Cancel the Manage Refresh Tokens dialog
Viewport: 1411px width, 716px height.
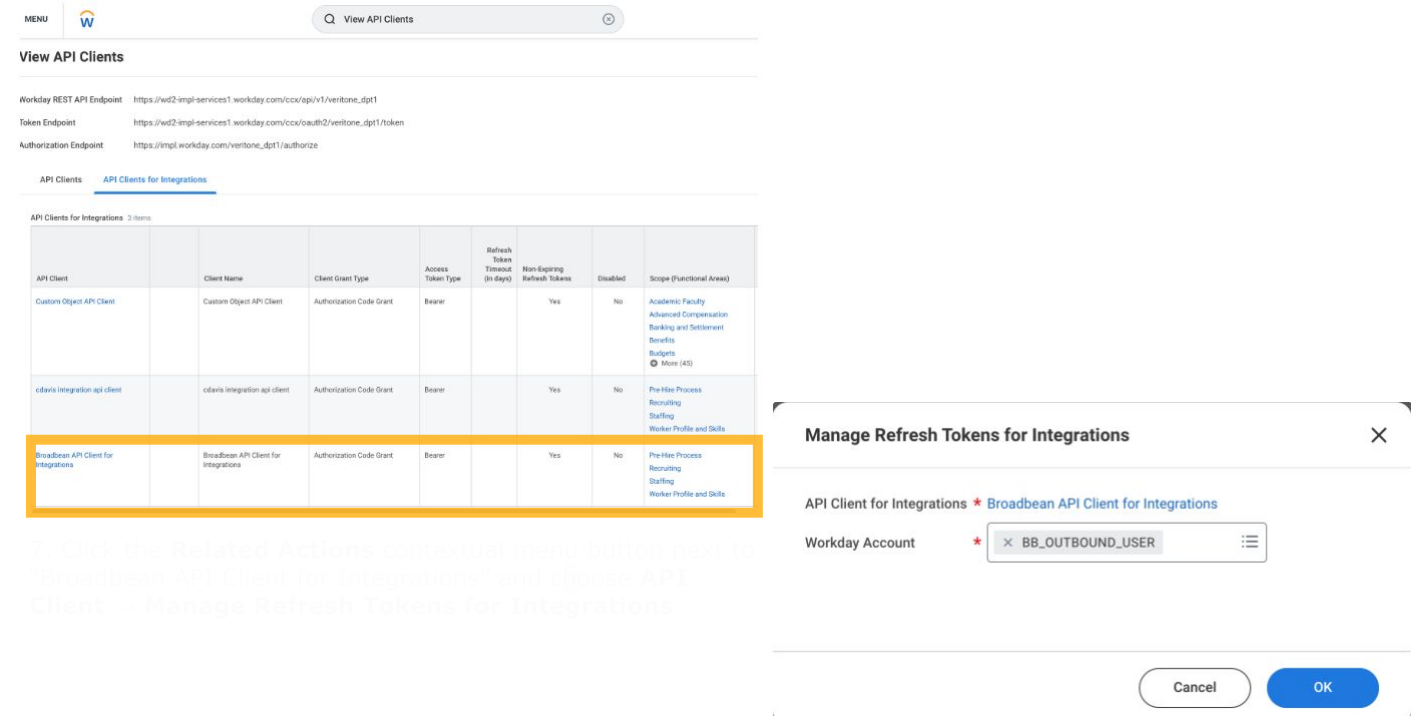(x=1194, y=687)
